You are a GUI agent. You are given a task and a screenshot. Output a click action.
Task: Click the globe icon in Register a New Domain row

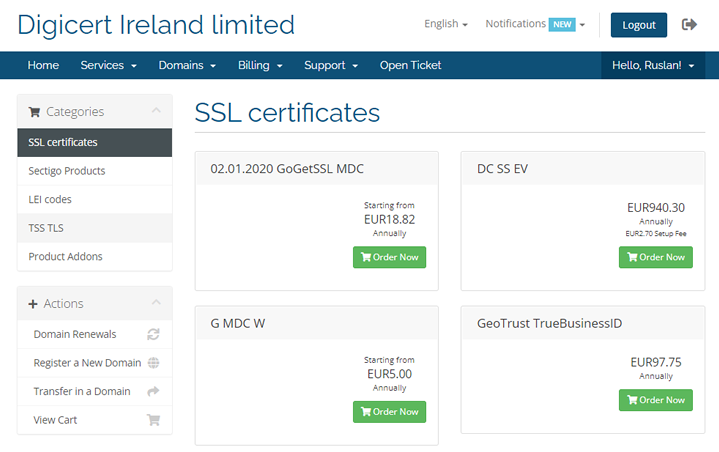click(x=153, y=363)
